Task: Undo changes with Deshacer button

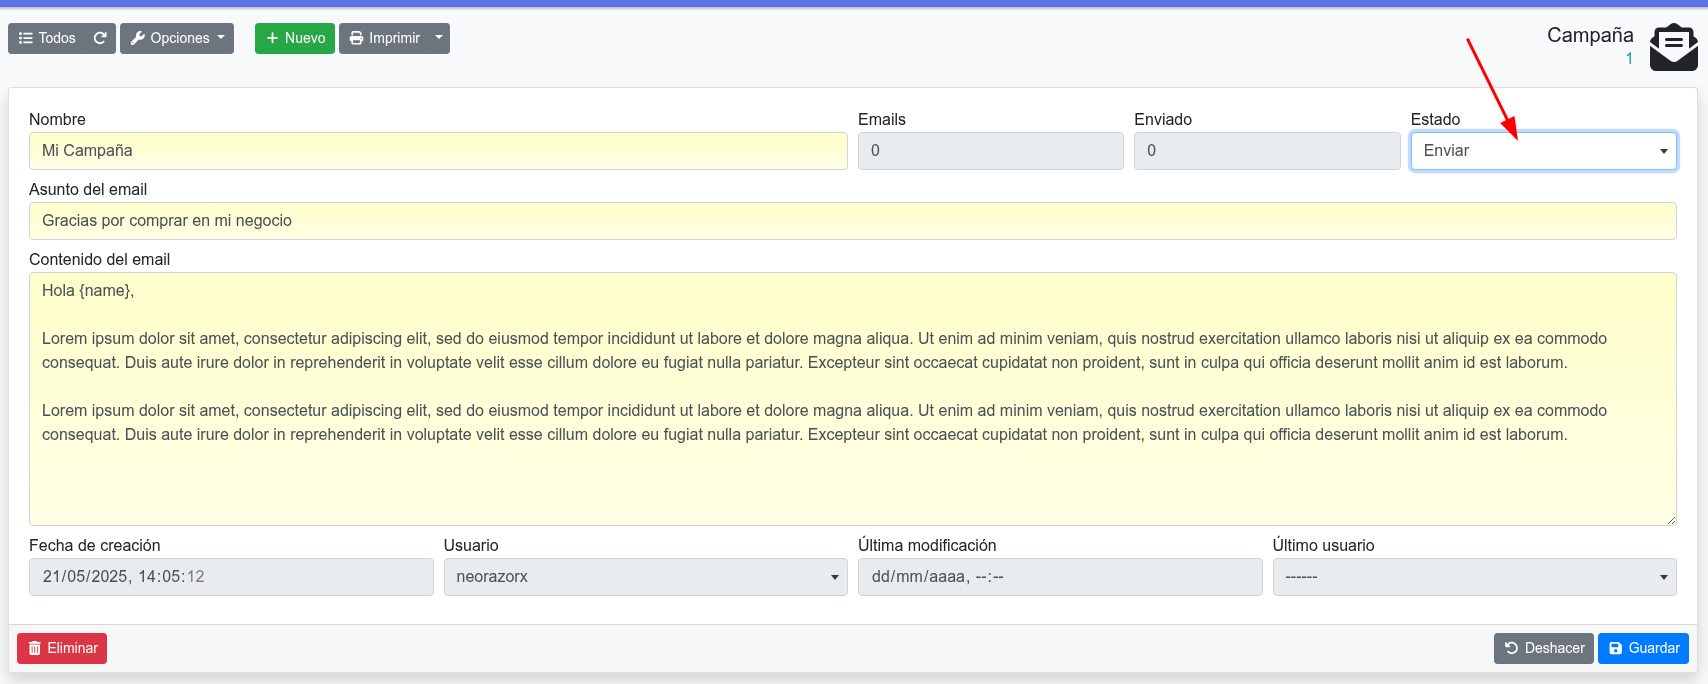Action: (x=1543, y=648)
